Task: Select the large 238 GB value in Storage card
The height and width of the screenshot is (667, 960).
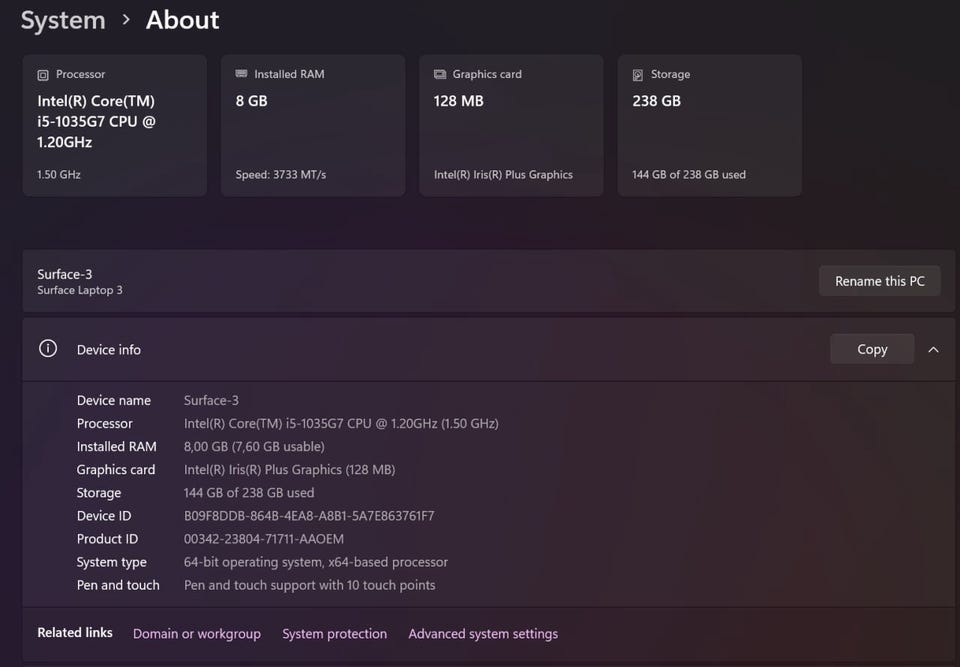Action: click(x=656, y=101)
